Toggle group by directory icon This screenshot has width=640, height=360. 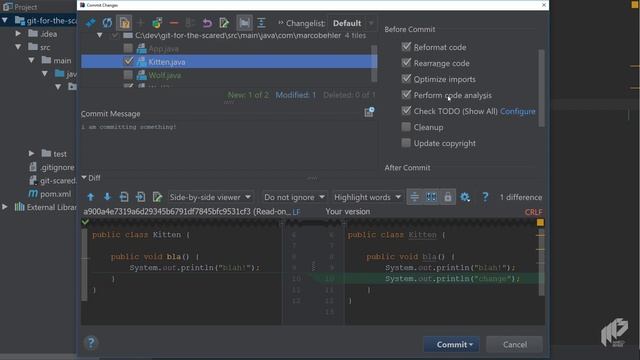click(244, 23)
